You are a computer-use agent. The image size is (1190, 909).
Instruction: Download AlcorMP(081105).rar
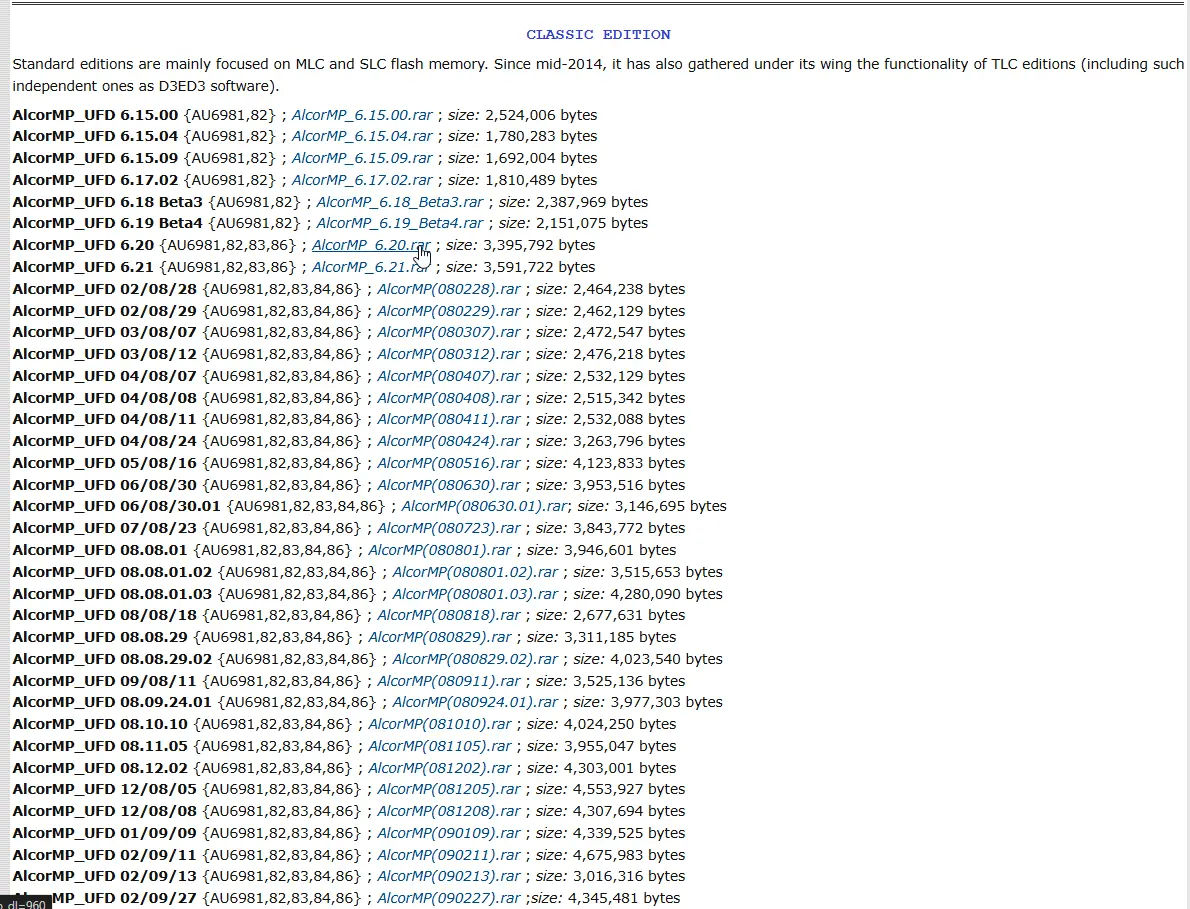tap(439, 747)
